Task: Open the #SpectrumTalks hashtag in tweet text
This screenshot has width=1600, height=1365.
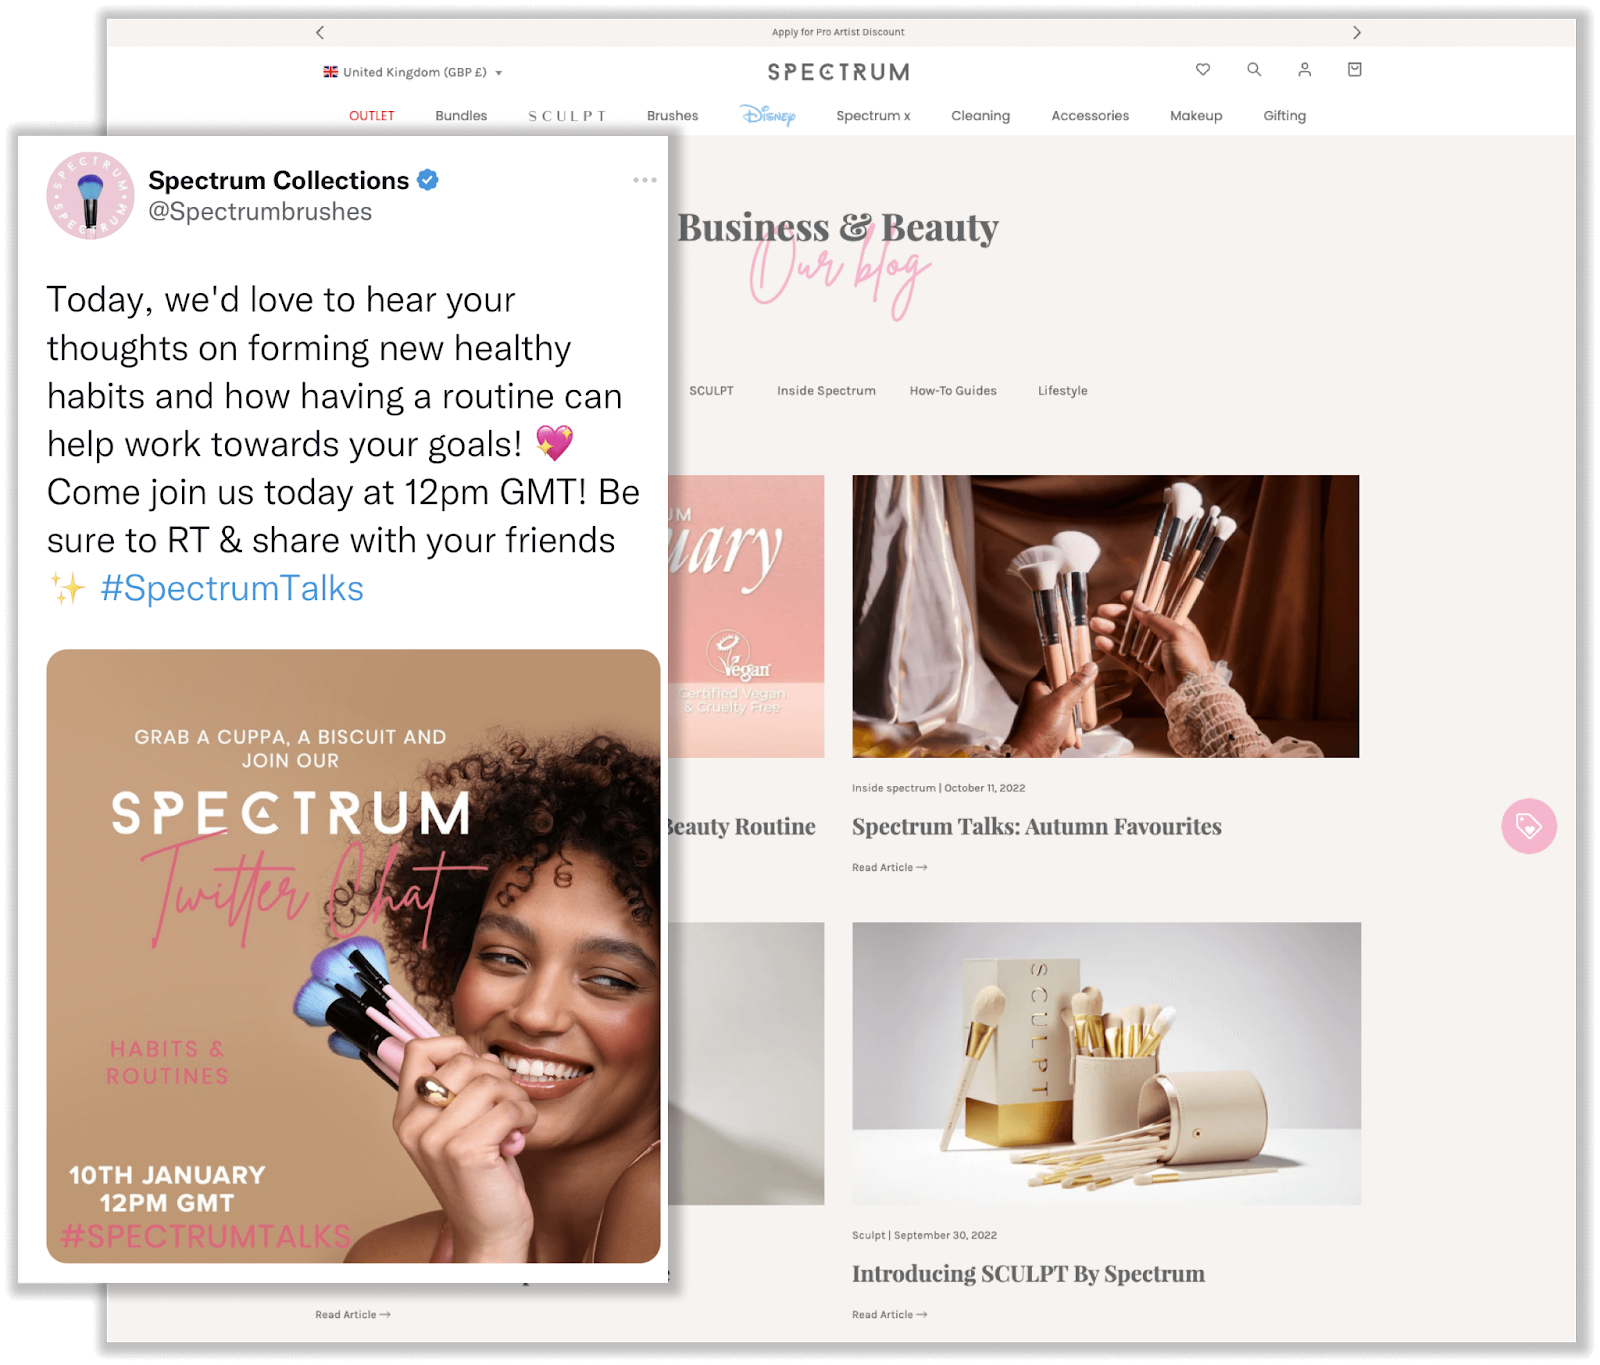Action: coord(232,588)
